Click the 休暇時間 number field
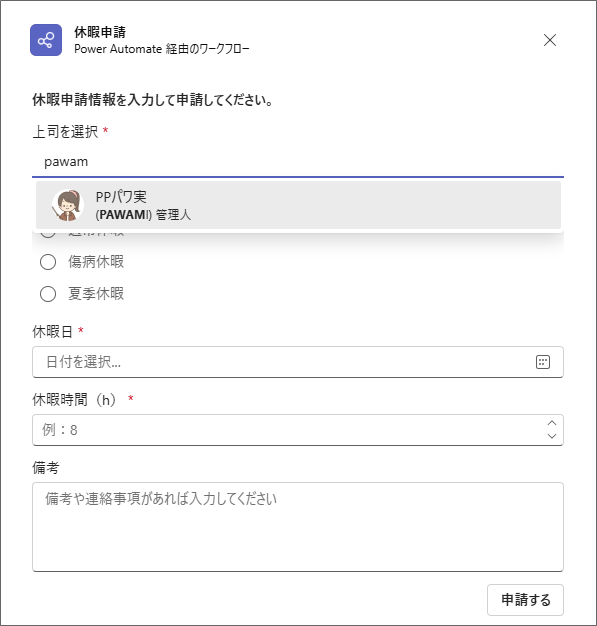Image resolution: width=597 pixels, height=626 pixels. [298, 430]
